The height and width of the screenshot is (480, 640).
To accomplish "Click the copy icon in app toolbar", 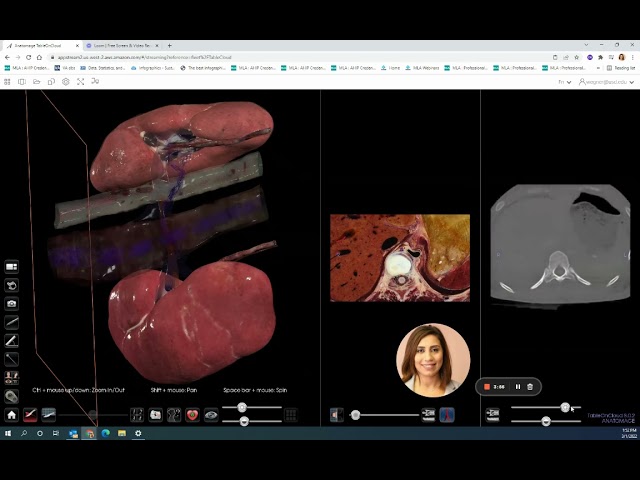I will (51, 82).
